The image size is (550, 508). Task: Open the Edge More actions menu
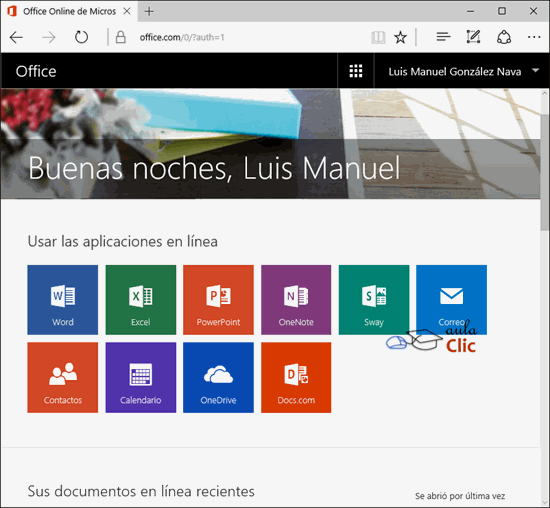[534, 37]
